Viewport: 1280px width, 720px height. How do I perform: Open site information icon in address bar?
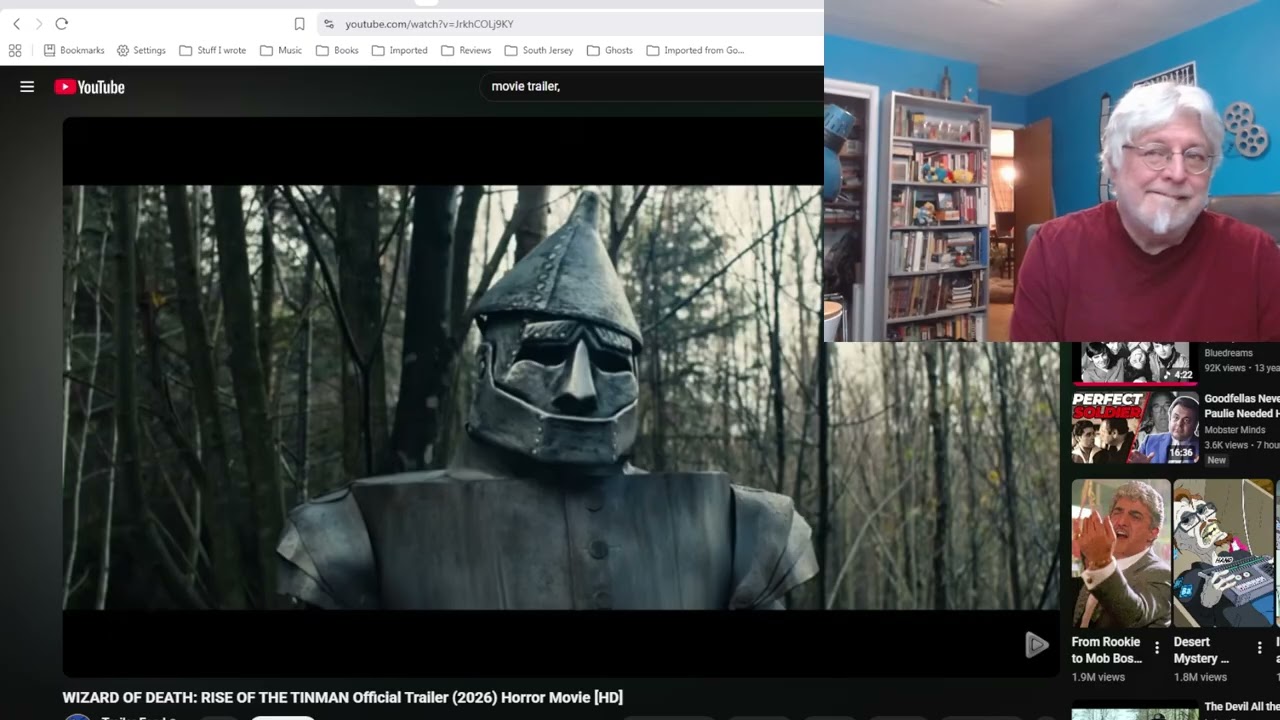[x=329, y=24]
